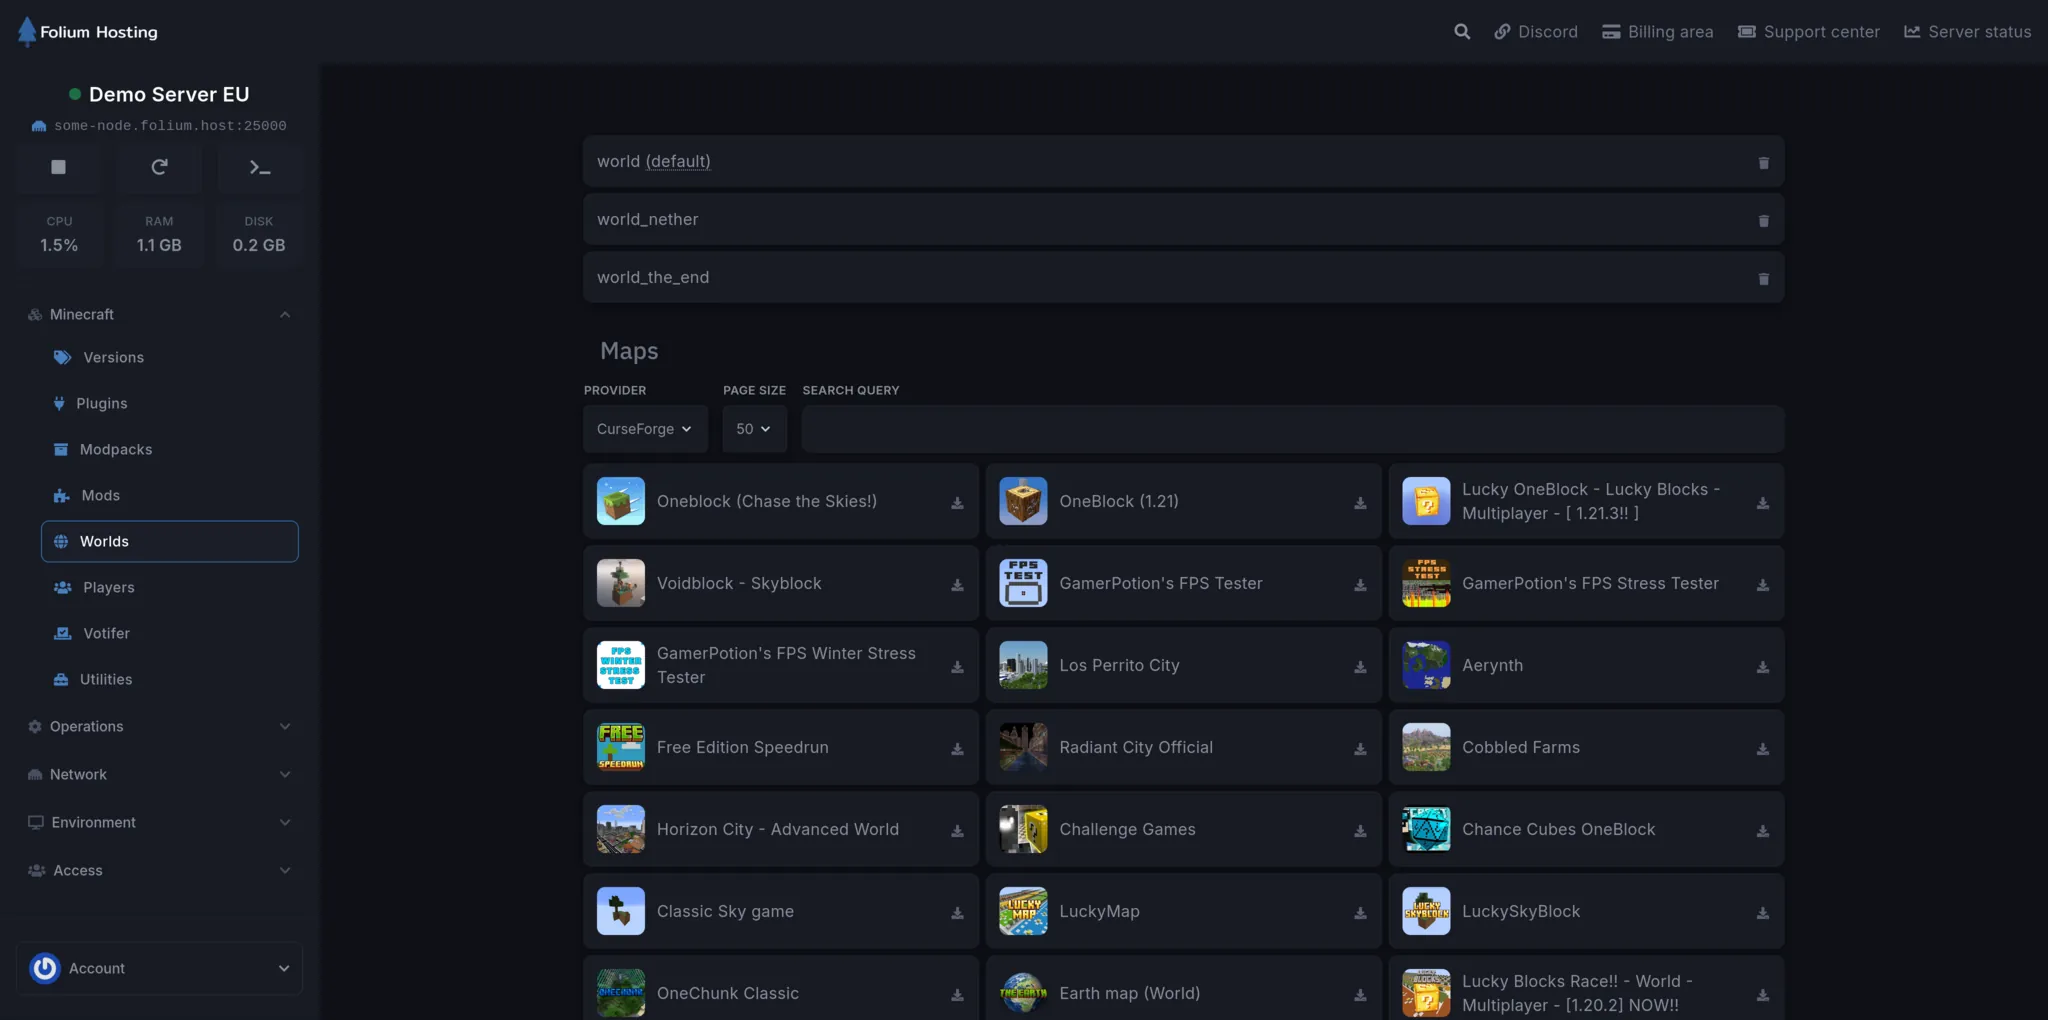Open the Billing area link
Image resolution: width=2048 pixels, height=1020 pixels.
1656,31
